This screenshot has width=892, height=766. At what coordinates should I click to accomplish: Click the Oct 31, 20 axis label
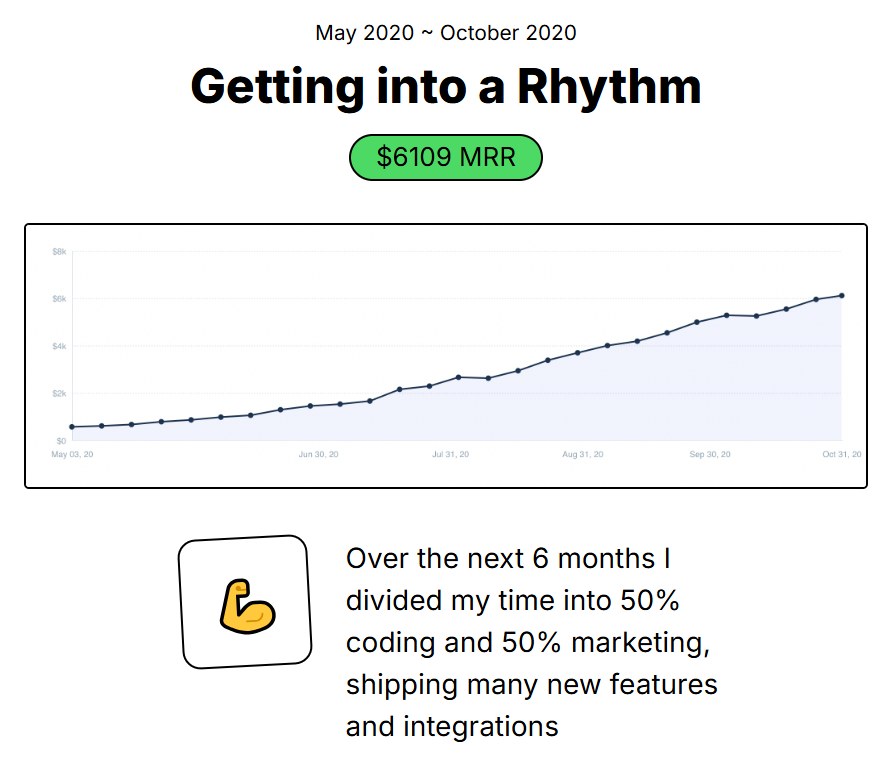[842, 454]
